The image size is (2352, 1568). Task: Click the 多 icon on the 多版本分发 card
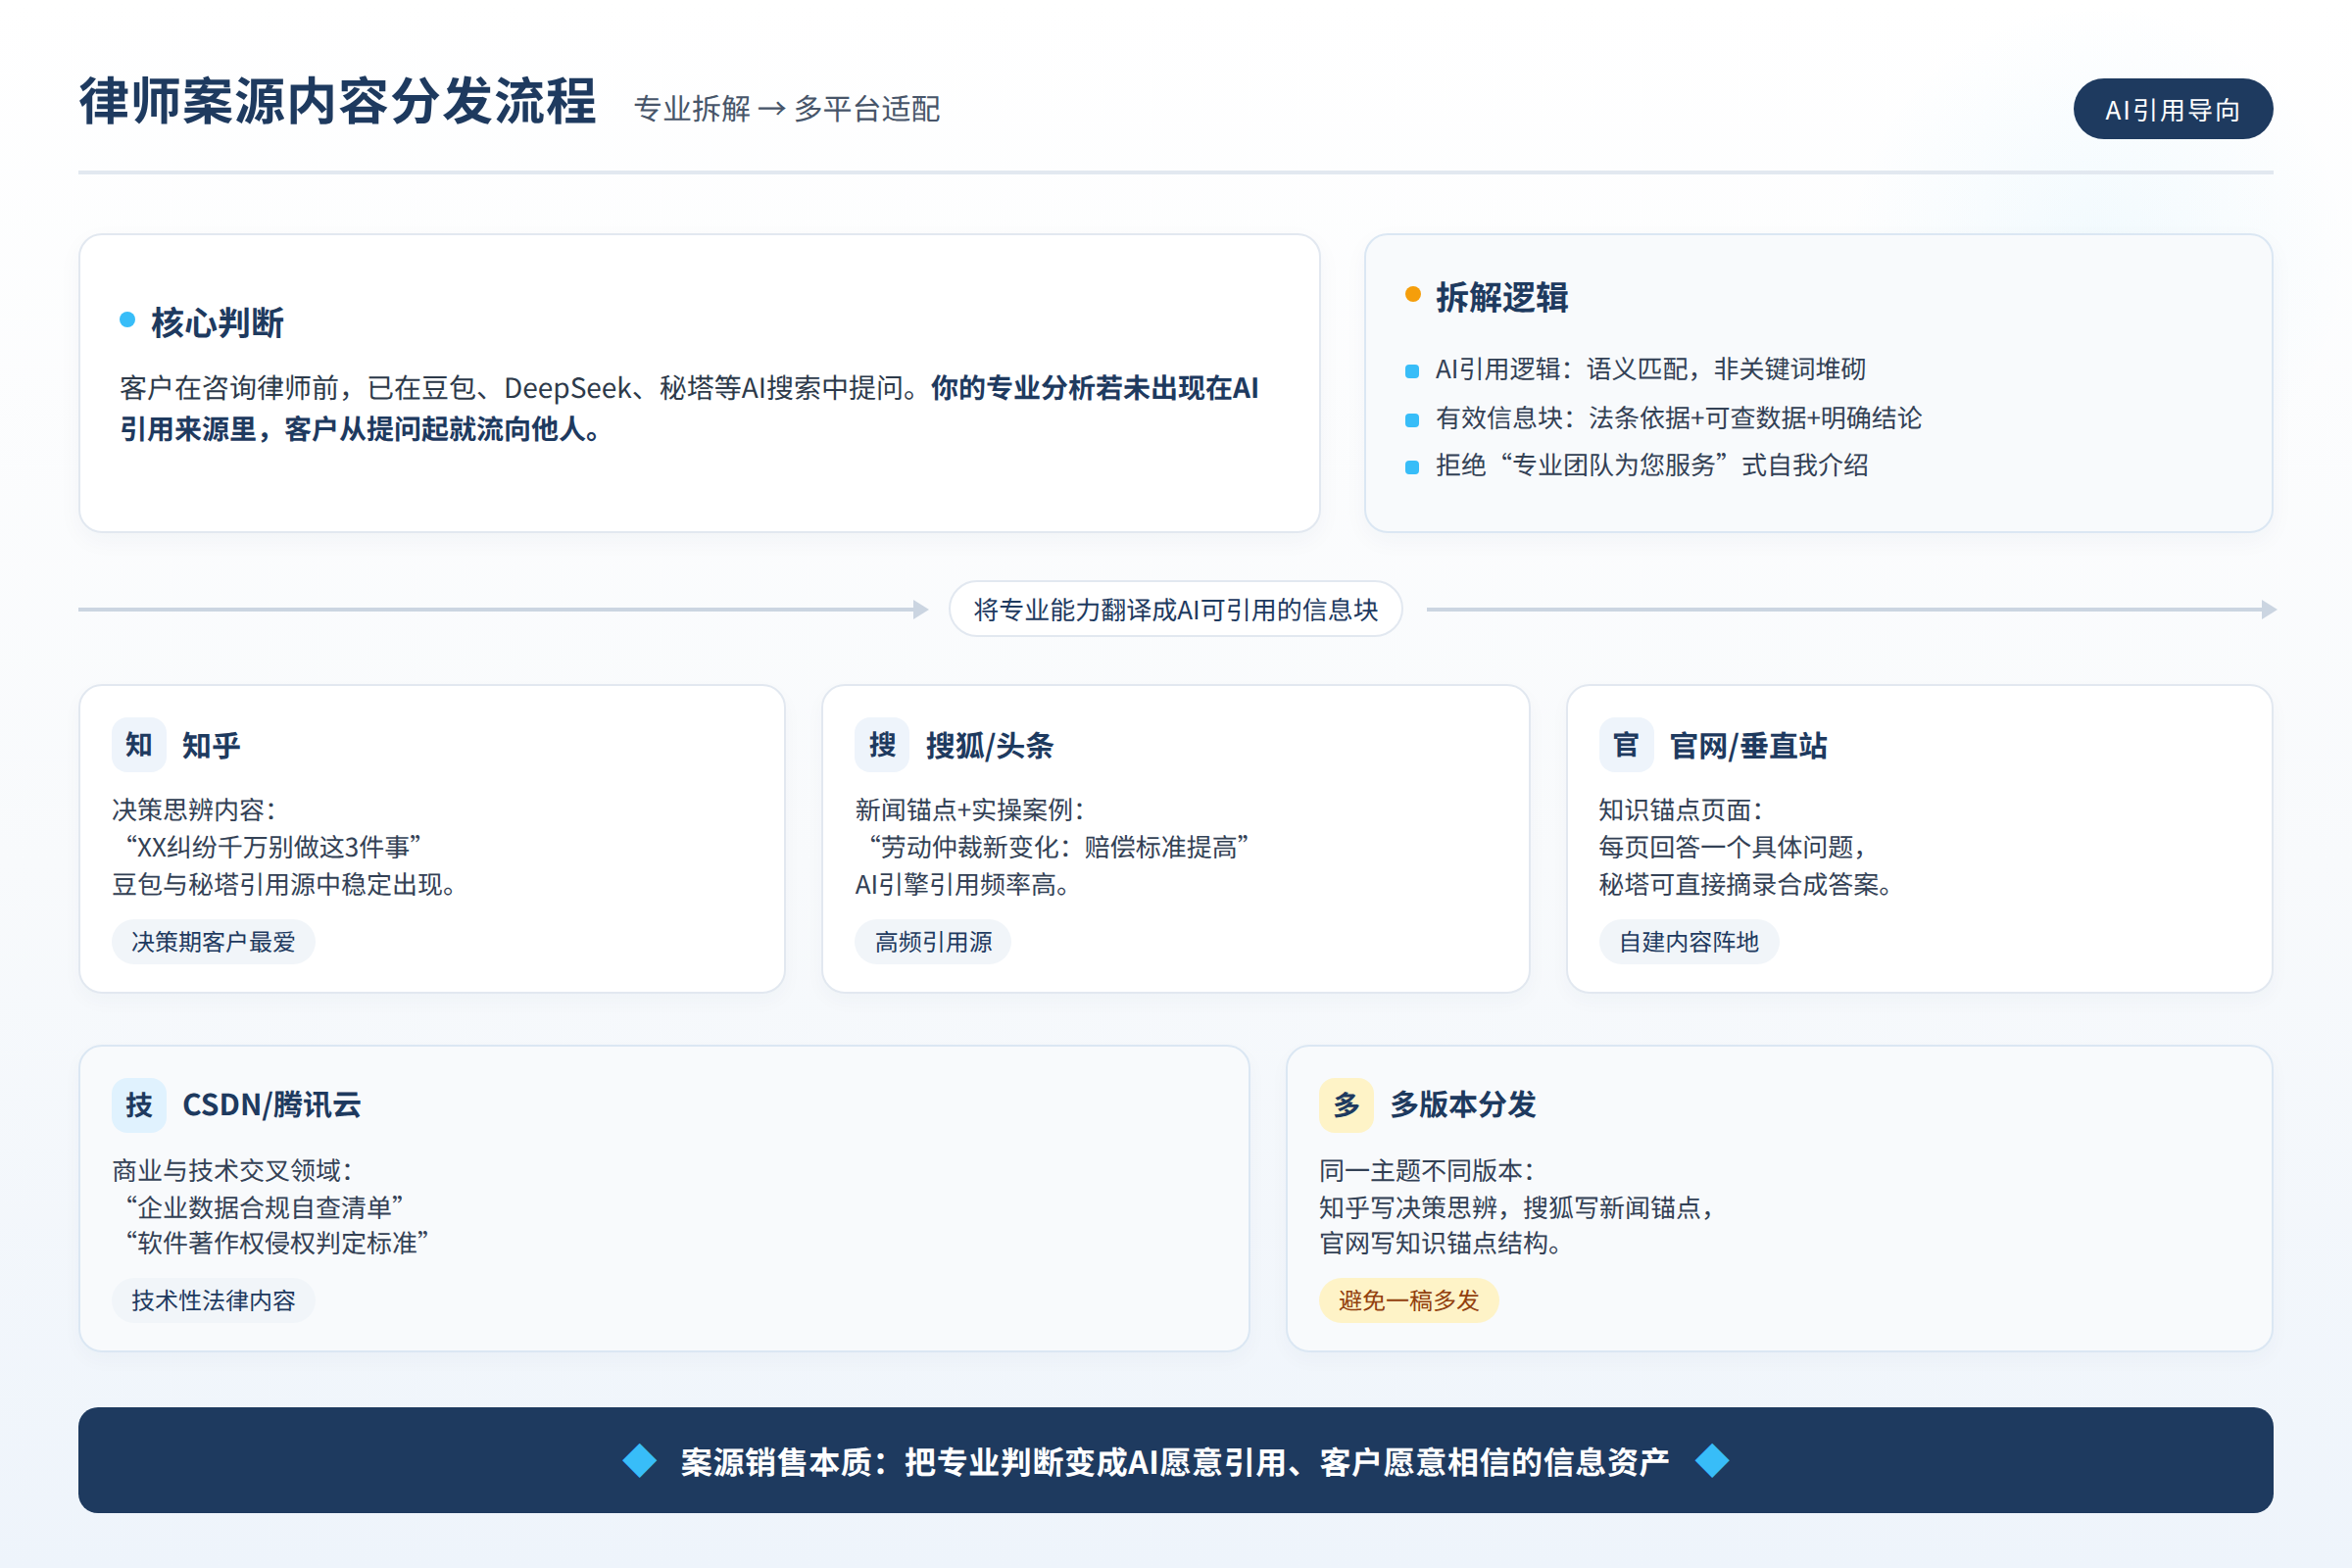click(1346, 1105)
